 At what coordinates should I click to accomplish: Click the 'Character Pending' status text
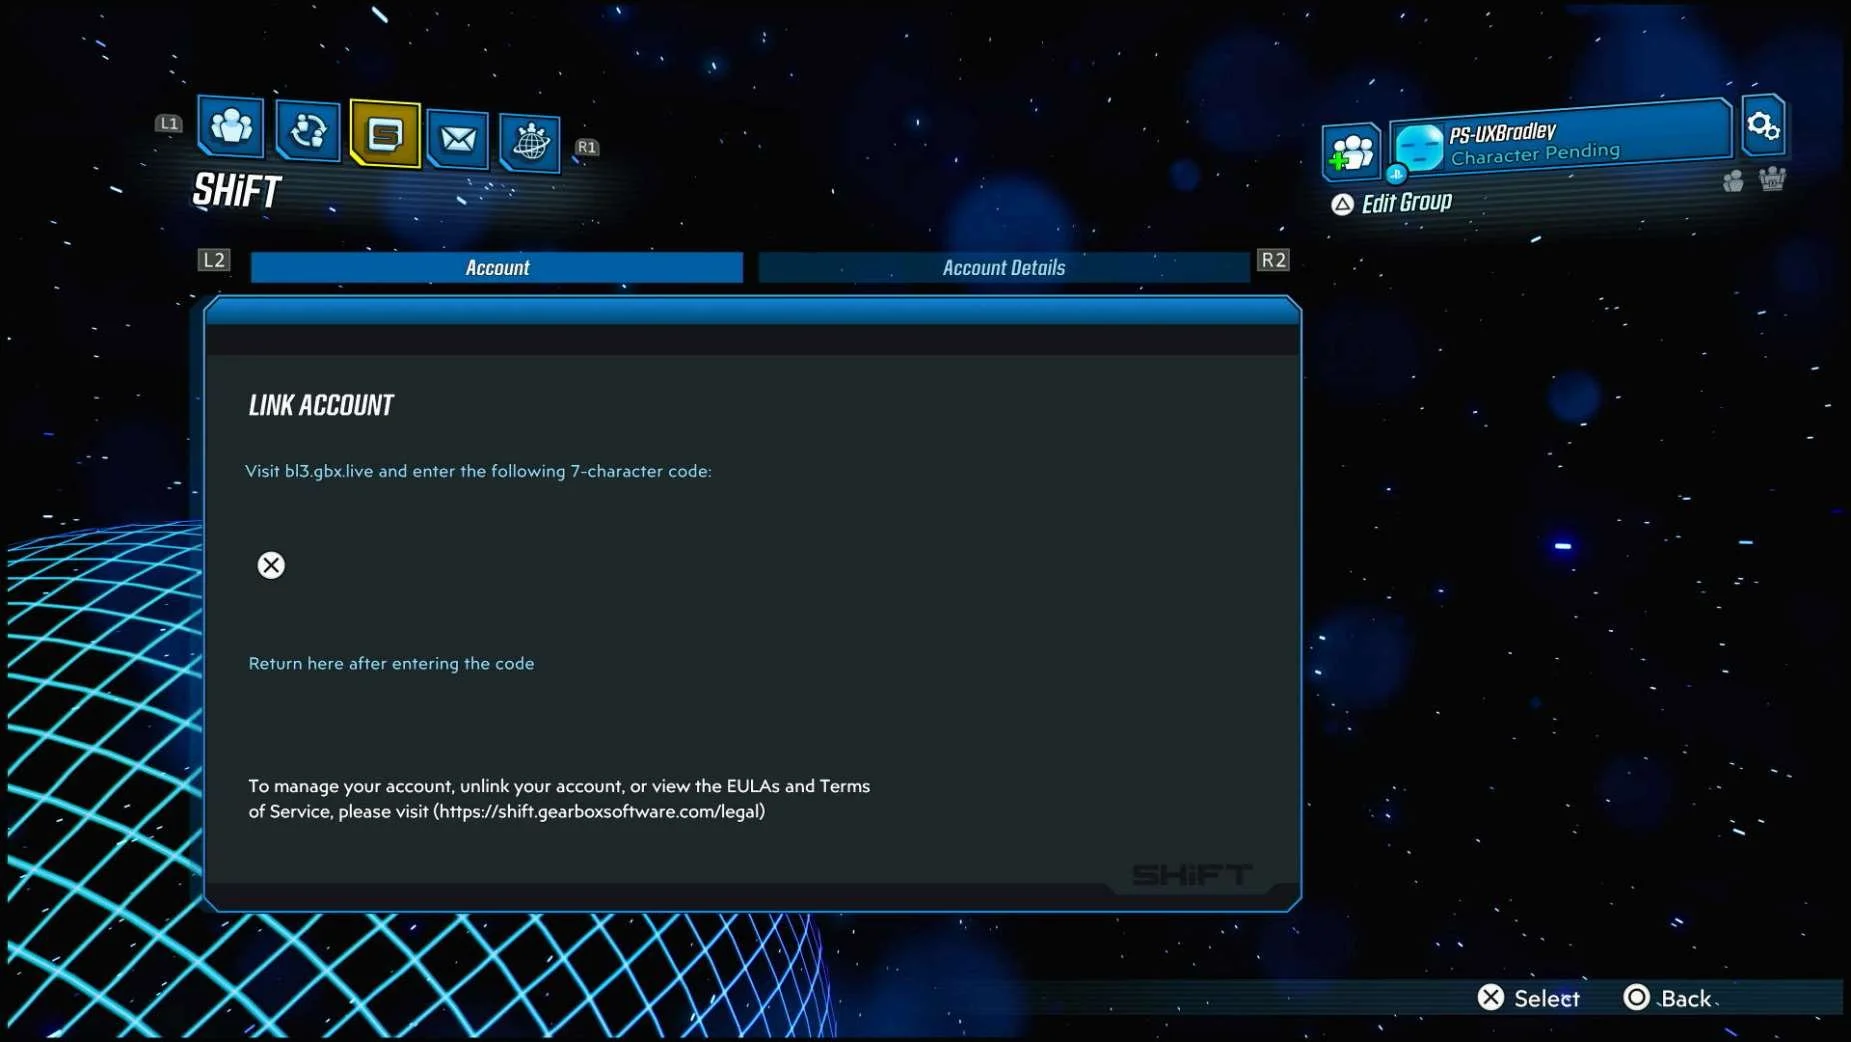(1535, 153)
